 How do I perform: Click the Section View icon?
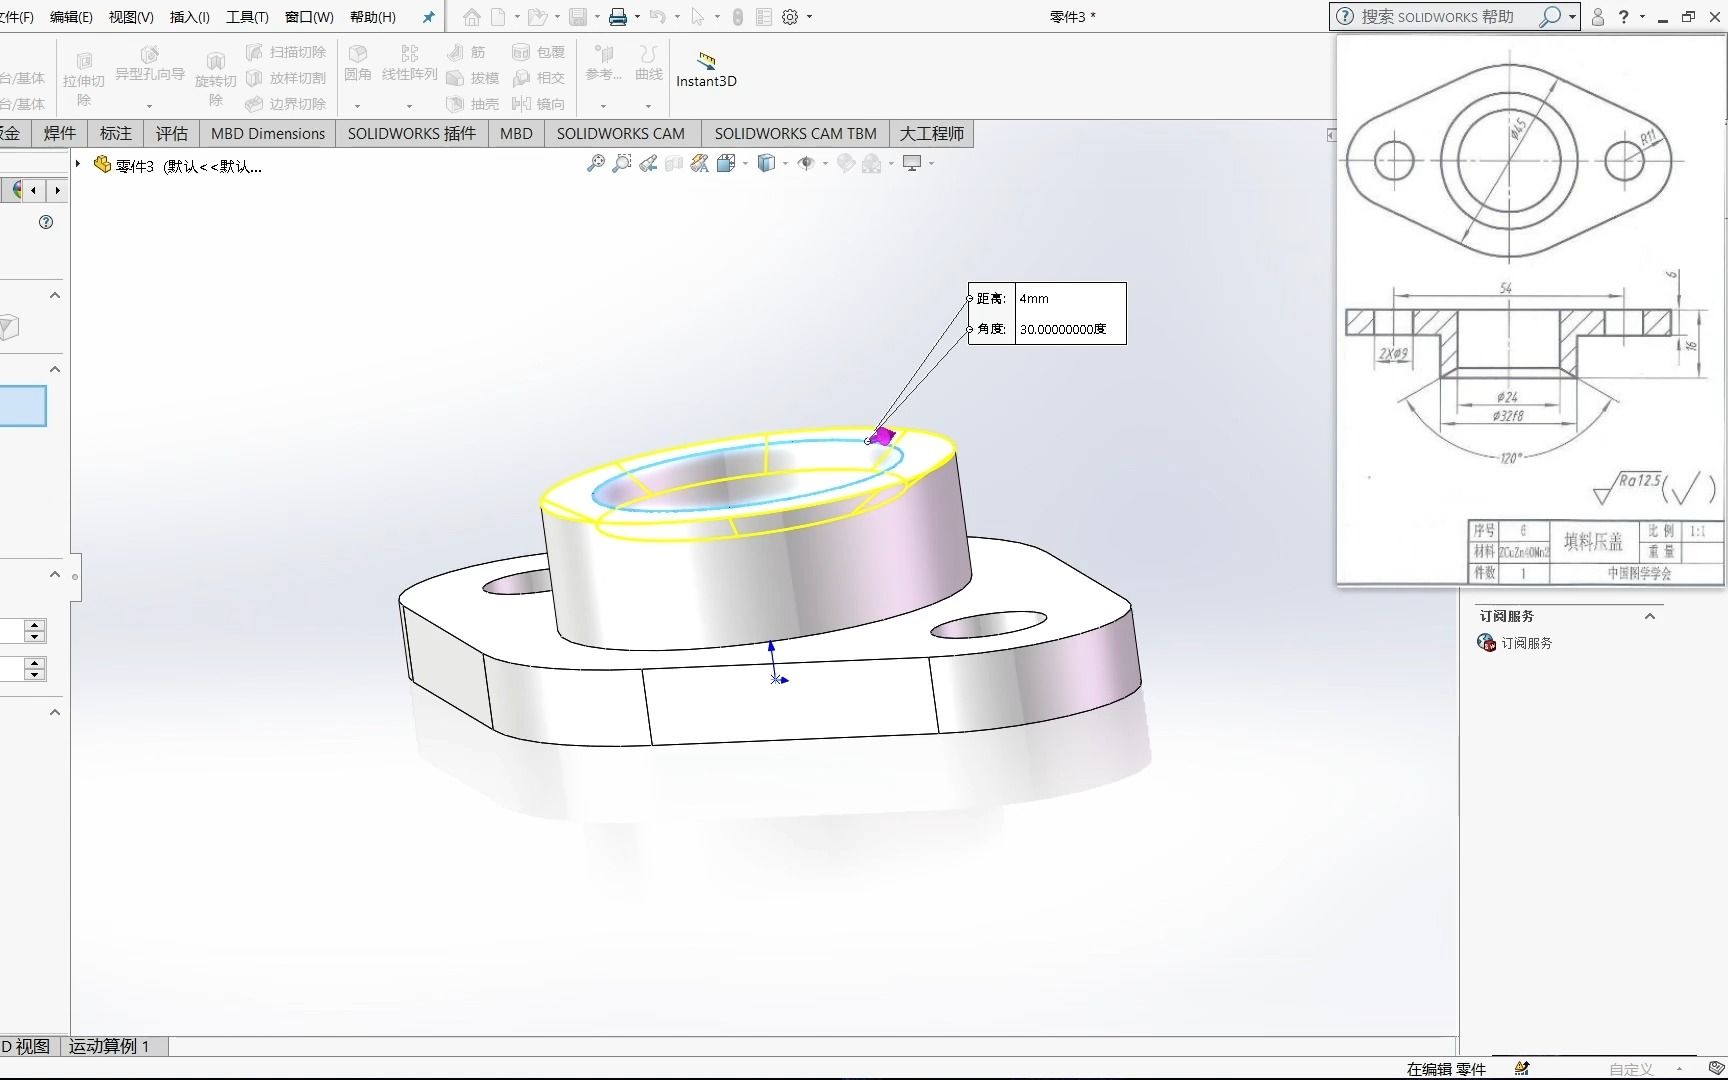point(674,163)
